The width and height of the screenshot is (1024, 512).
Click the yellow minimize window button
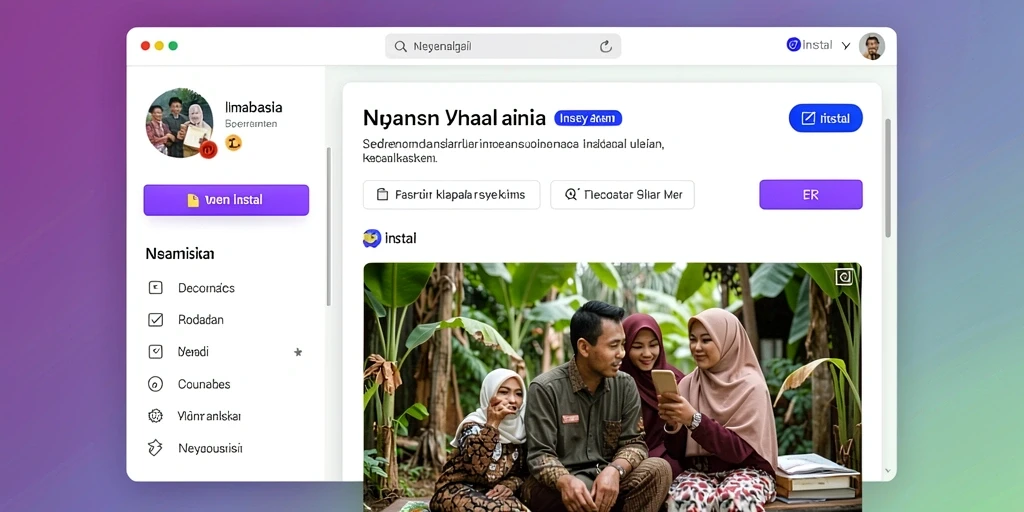pyautogui.click(x=159, y=46)
